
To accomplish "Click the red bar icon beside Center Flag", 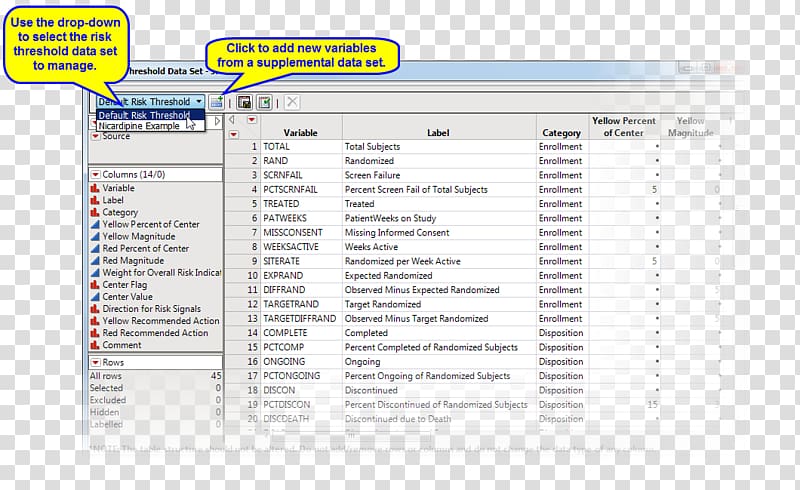I will point(95,285).
